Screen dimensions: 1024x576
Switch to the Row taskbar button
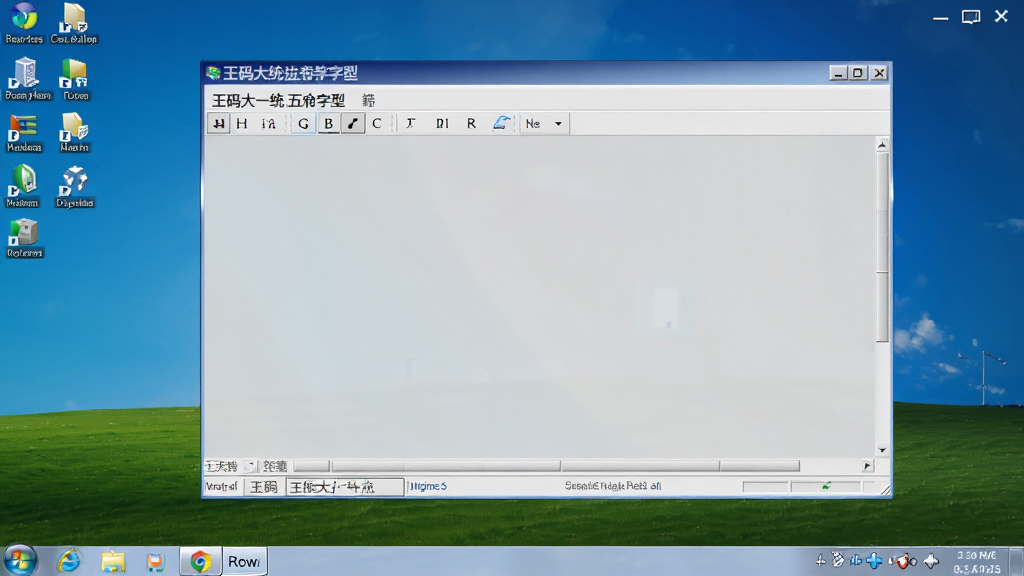(244, 562)
